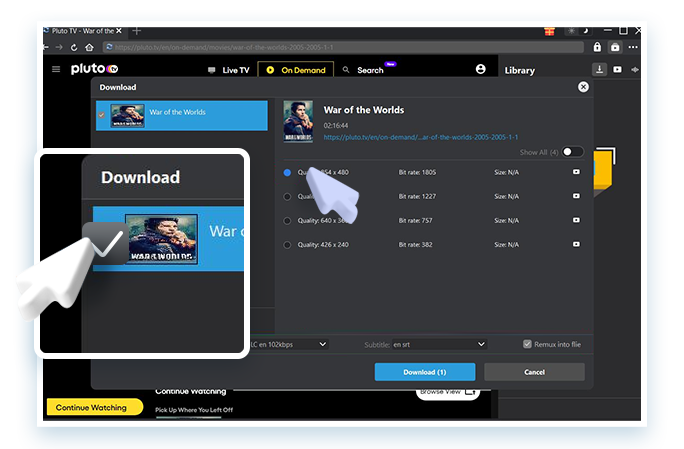Viewport: 684px width, 449px height.
Task: Click video icon on bit rate 382 row
Action: (576, 244)
